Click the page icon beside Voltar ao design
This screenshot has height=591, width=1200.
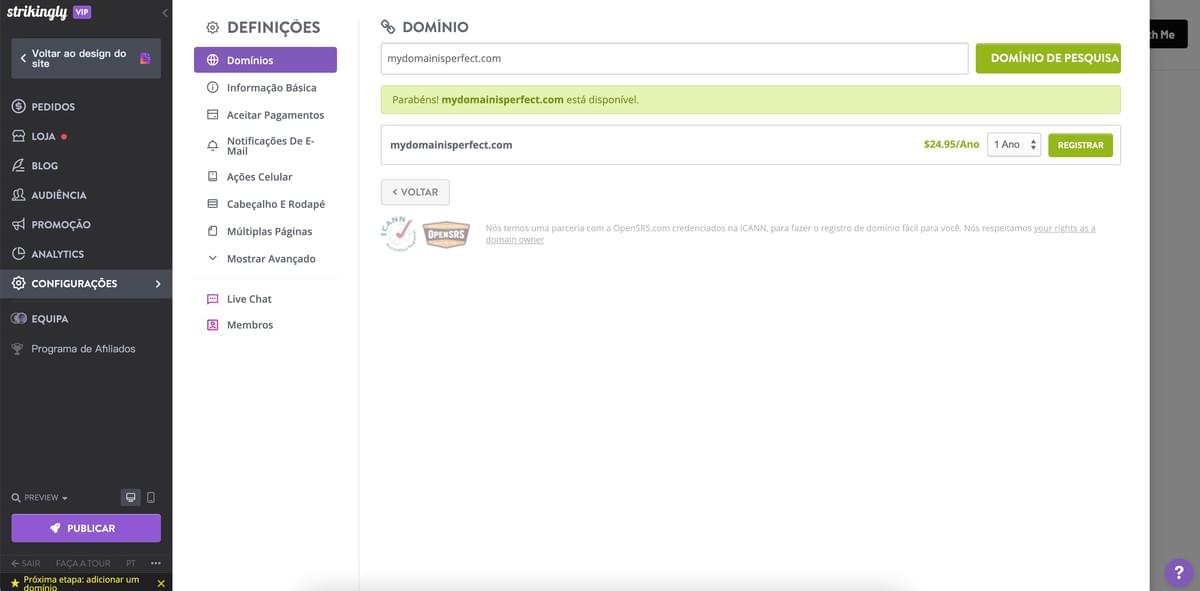click(x=145, y=58)
